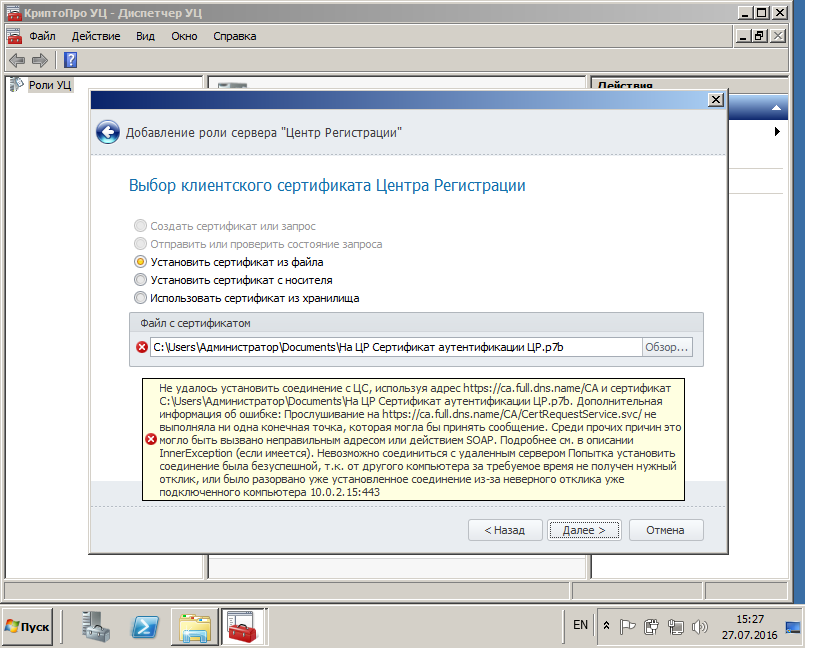Click the Show desktop button

tap(792, 627)
